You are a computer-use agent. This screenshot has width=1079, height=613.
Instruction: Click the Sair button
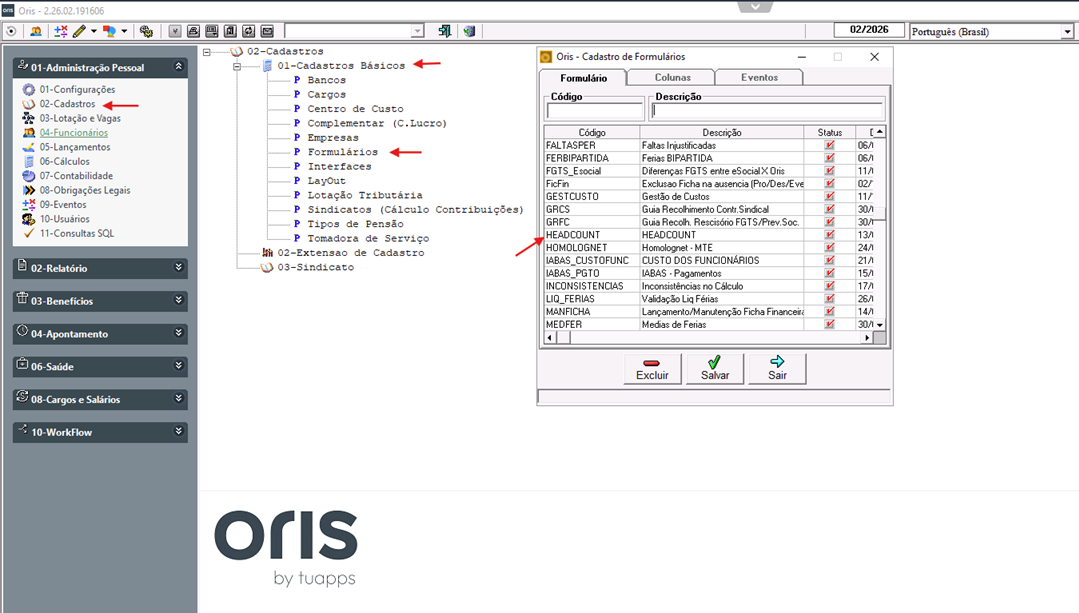point(778,369)
